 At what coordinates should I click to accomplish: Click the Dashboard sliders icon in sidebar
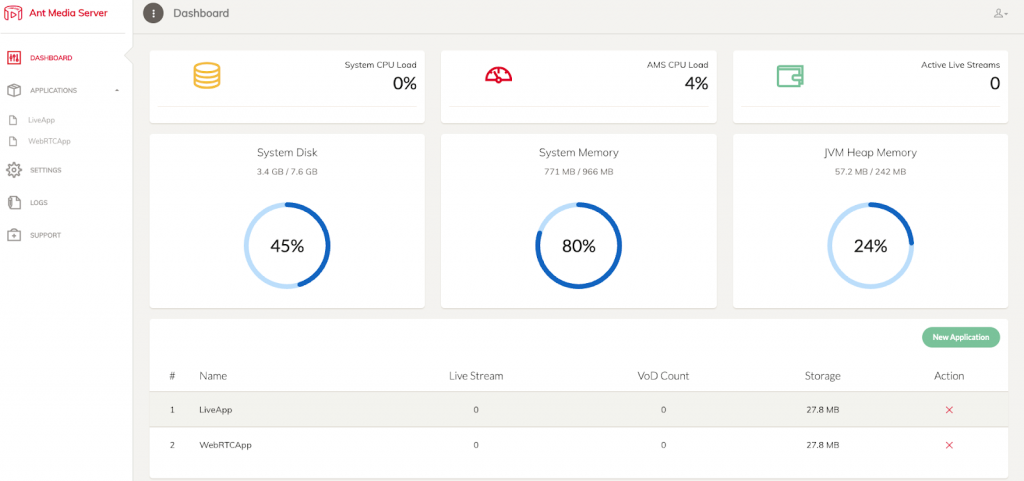coord(14,58)
